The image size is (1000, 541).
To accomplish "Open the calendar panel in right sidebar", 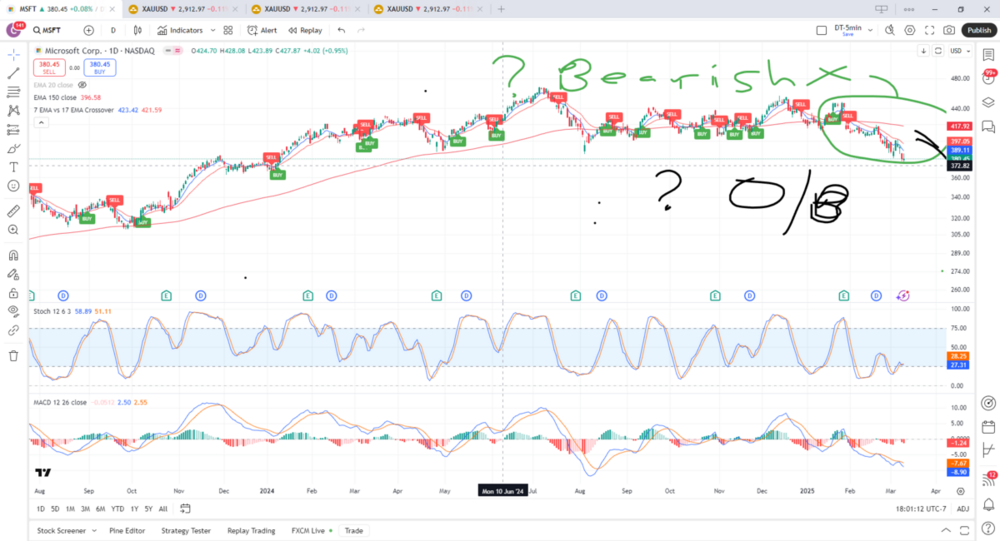I will pos(989,427).
